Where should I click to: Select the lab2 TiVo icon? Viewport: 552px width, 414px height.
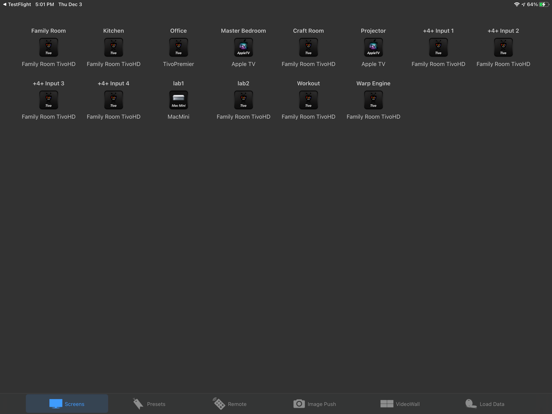coord(243,100)
